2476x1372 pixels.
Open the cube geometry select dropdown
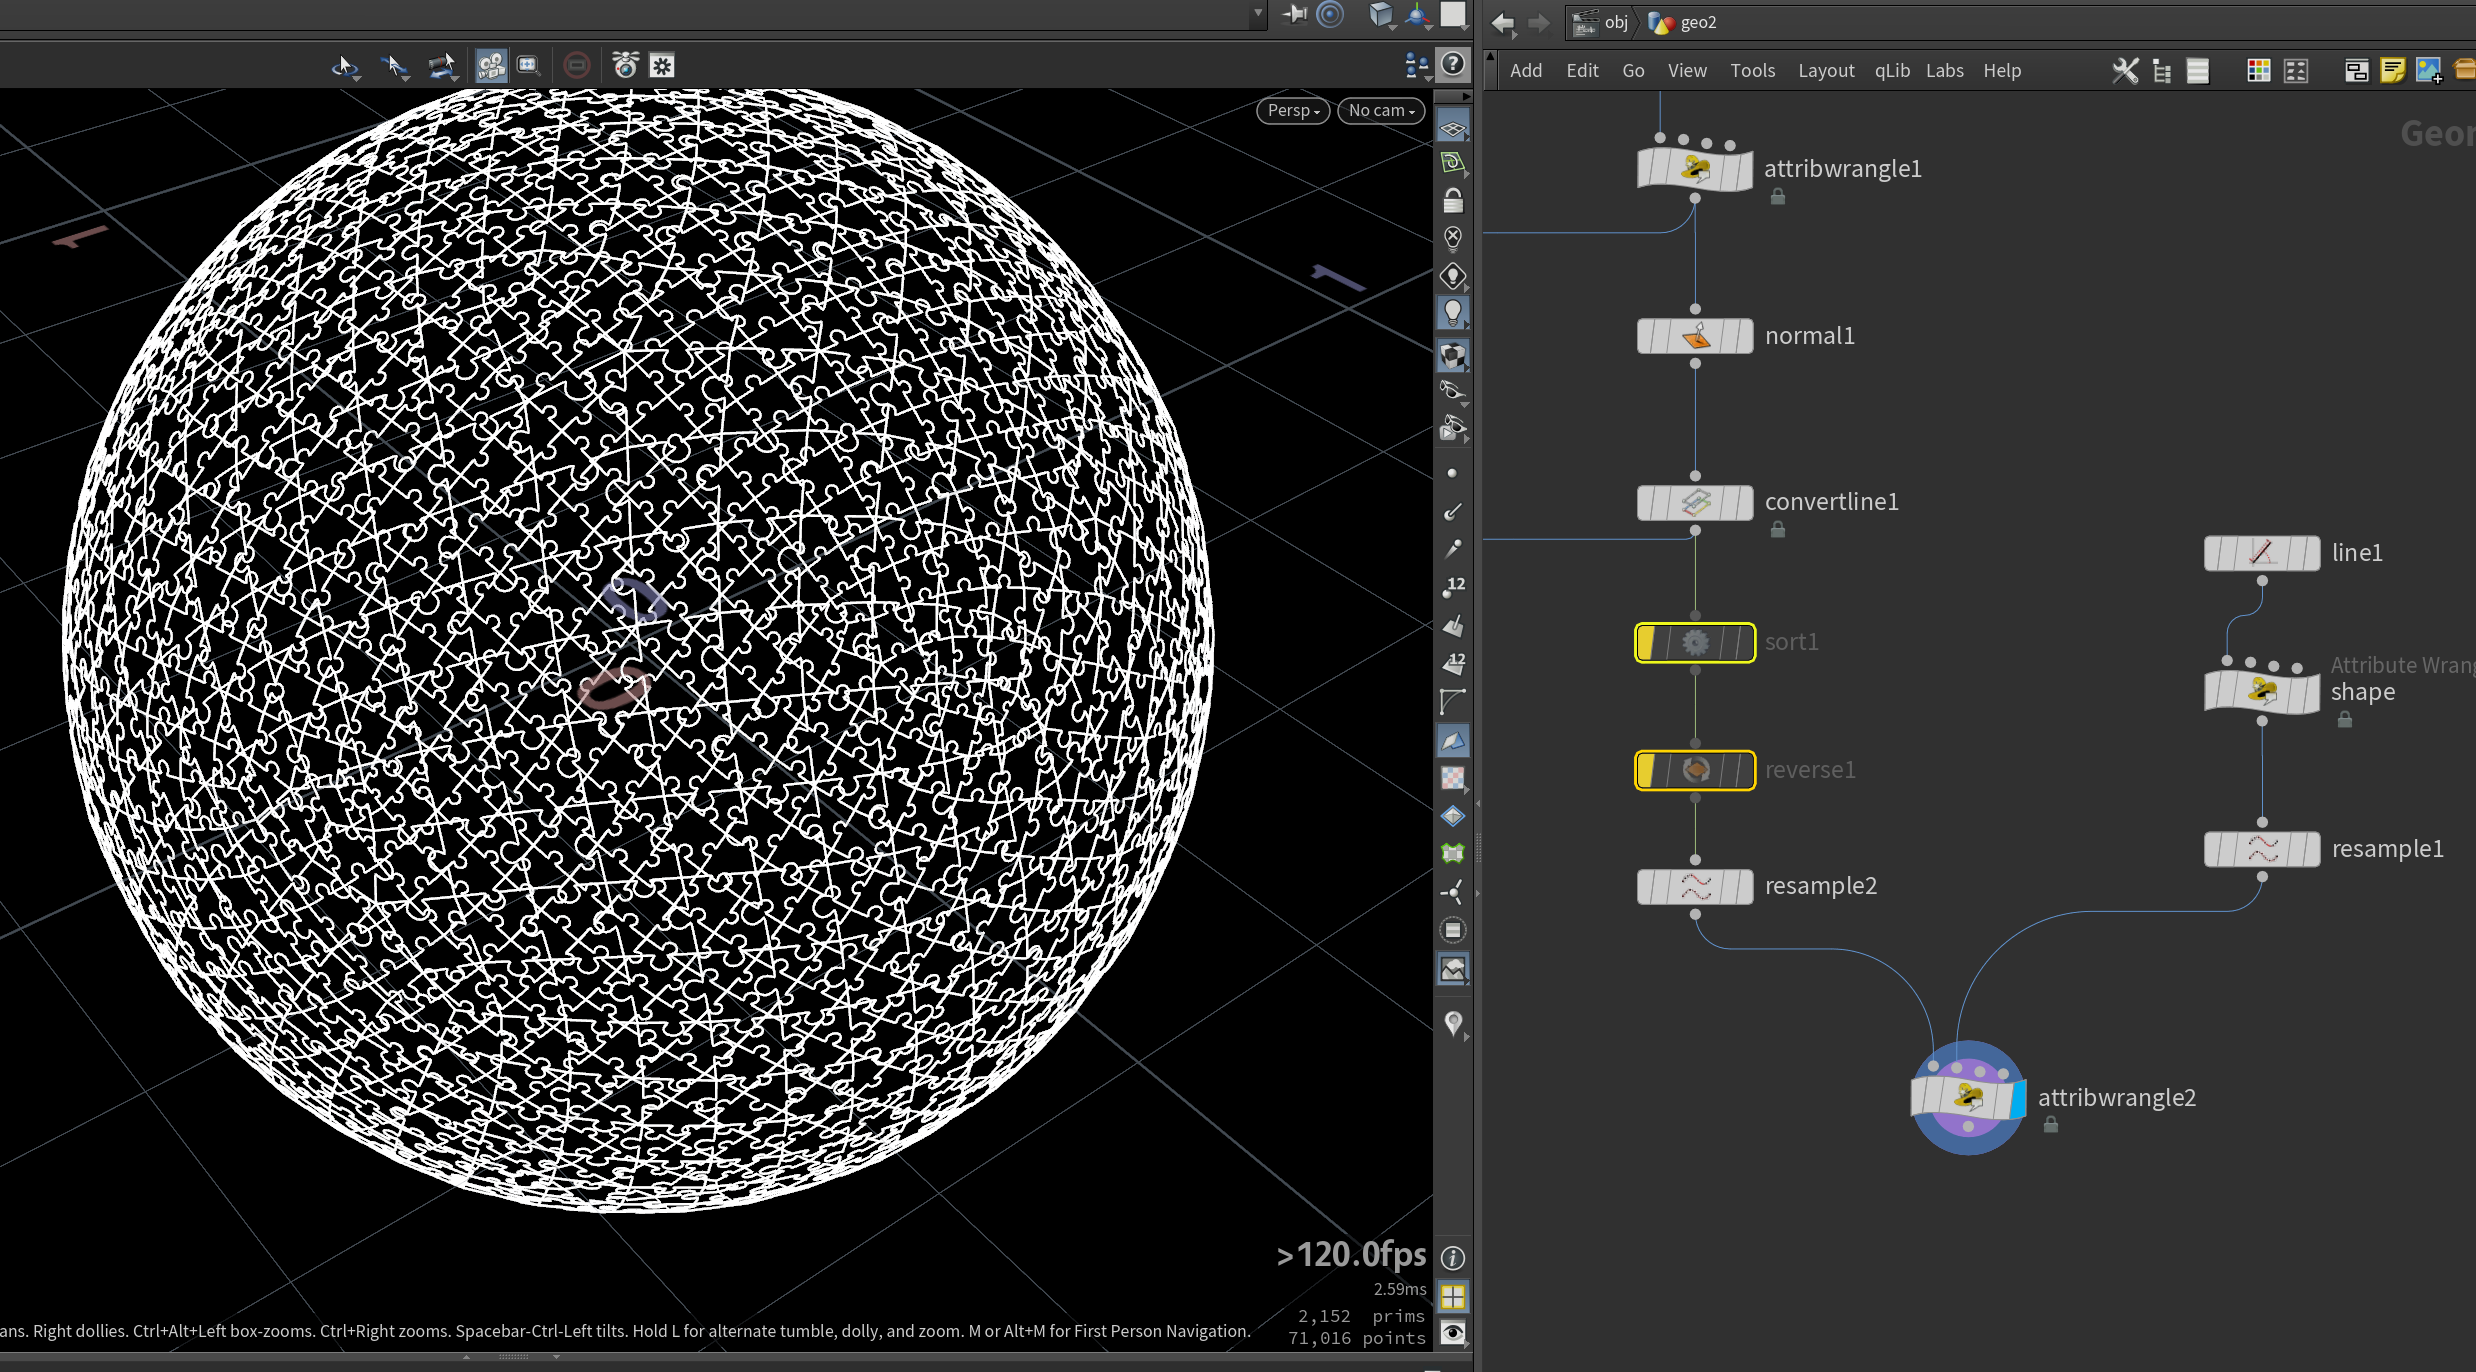coord(1382,14)
